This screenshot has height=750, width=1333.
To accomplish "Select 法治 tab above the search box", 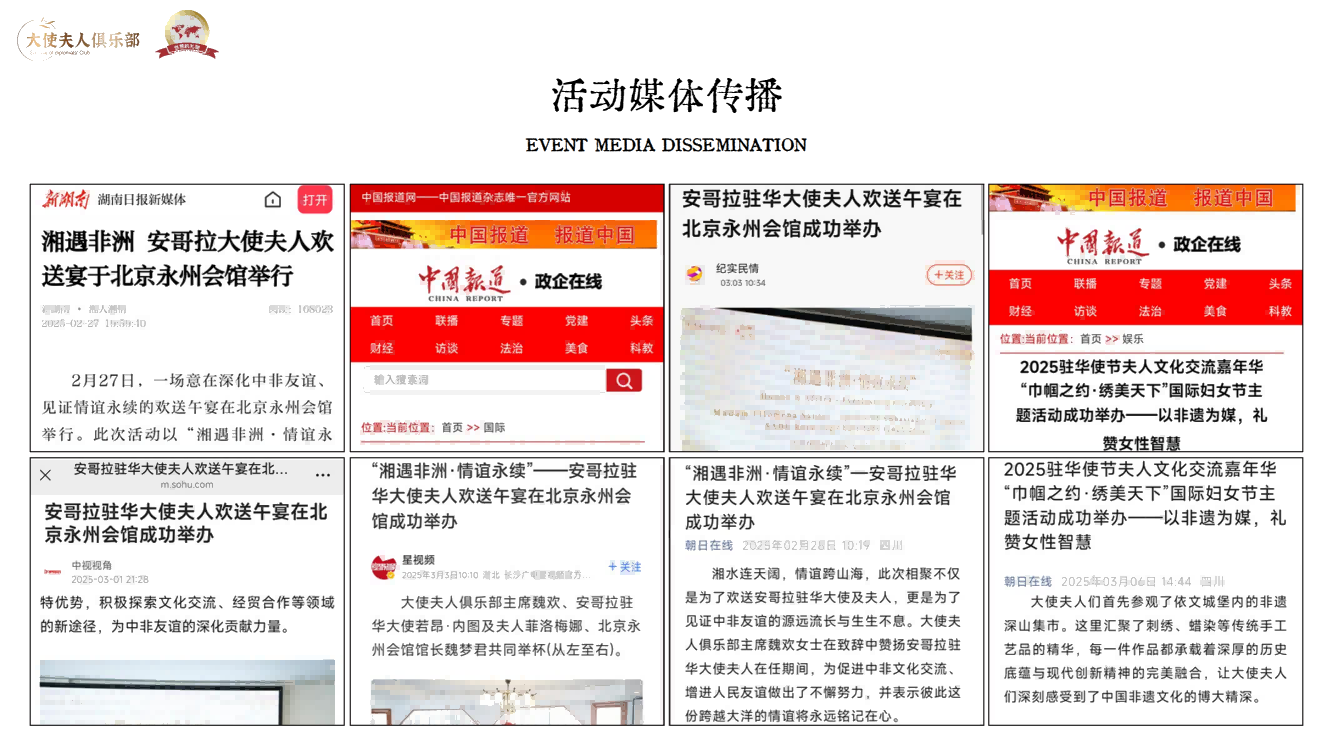I will tap(511, 348).
